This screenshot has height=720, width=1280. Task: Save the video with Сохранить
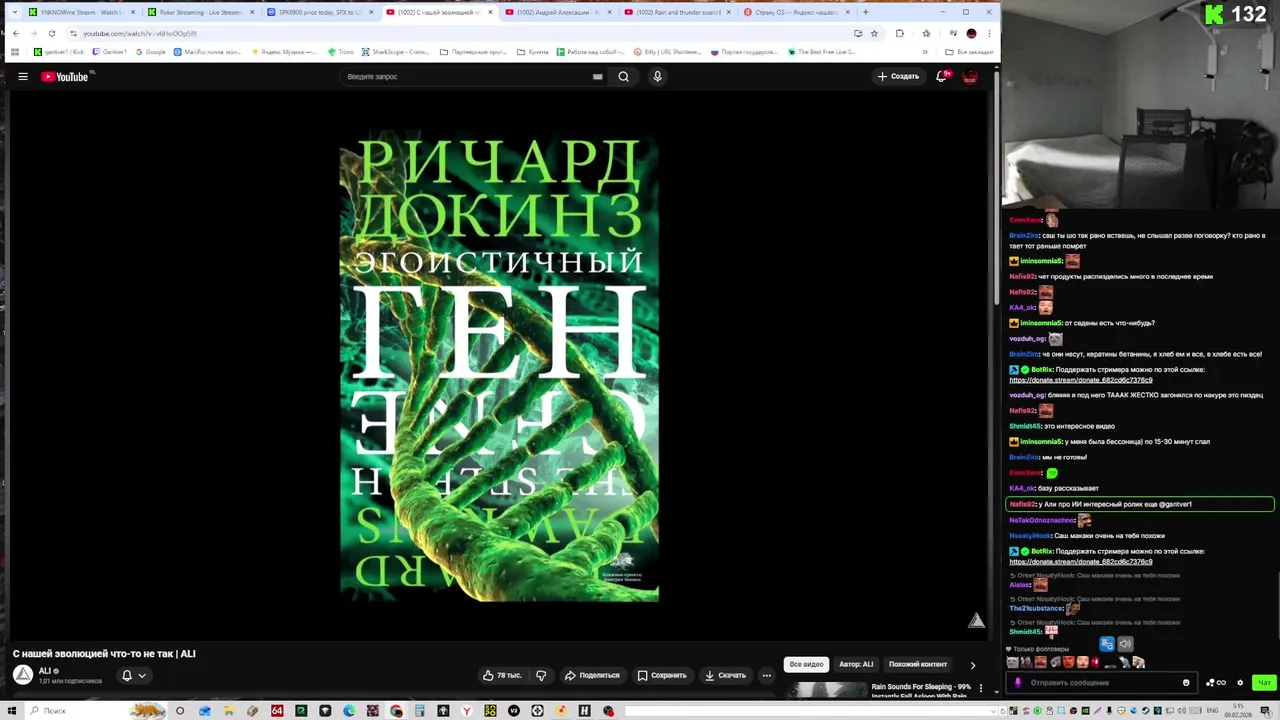662,675
